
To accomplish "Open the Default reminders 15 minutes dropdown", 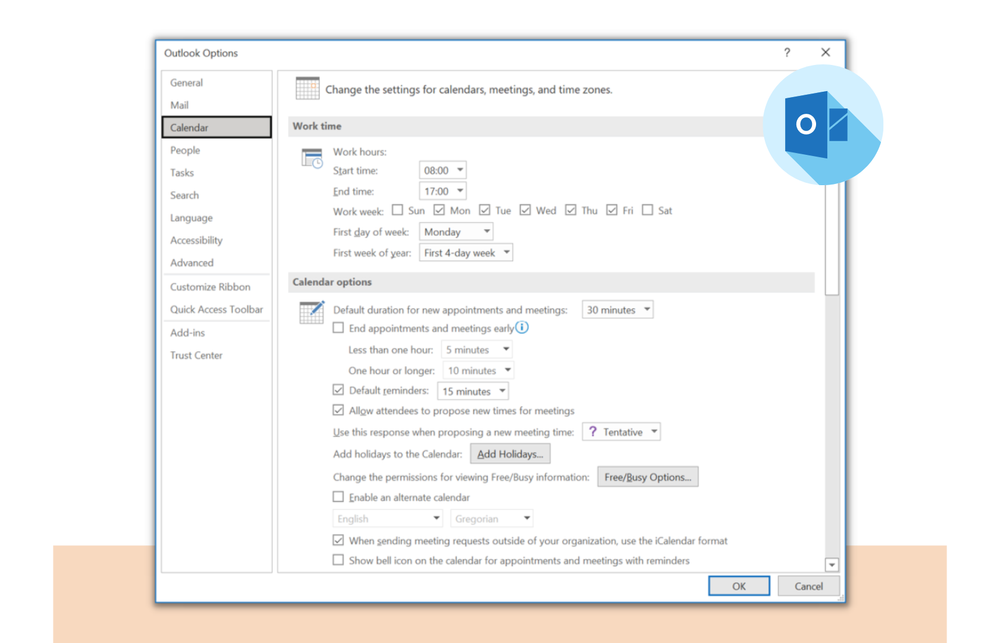I will 473,391.
